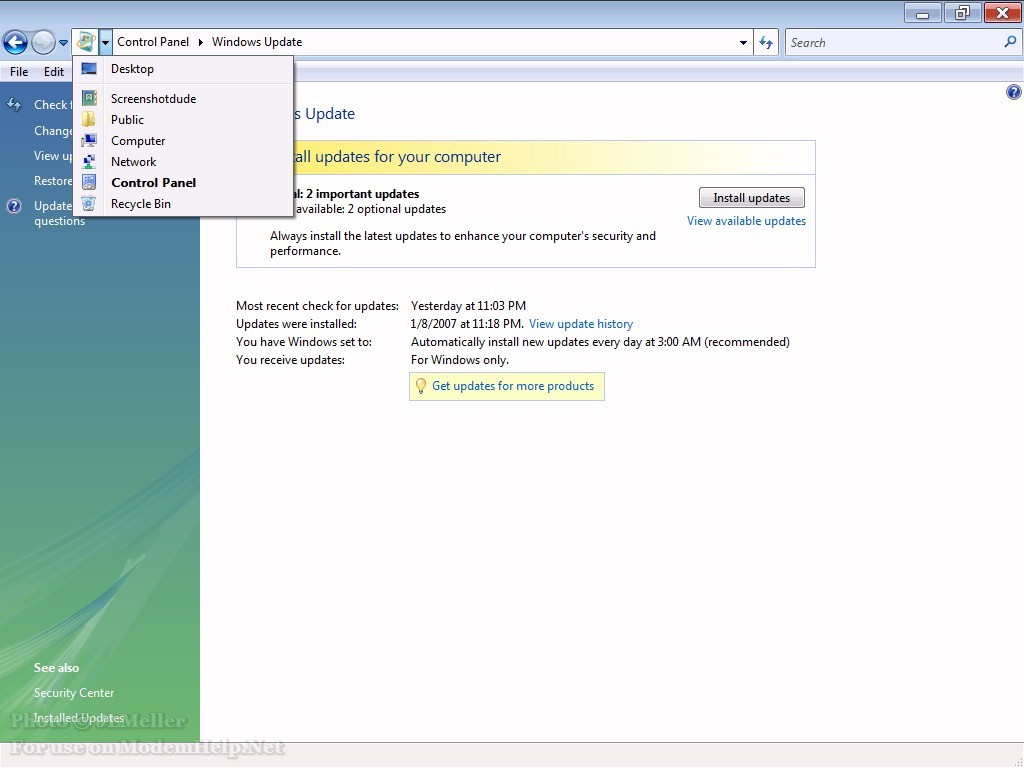
Task: Open the recent pages dropdown arrow
Action: (63, 43)
